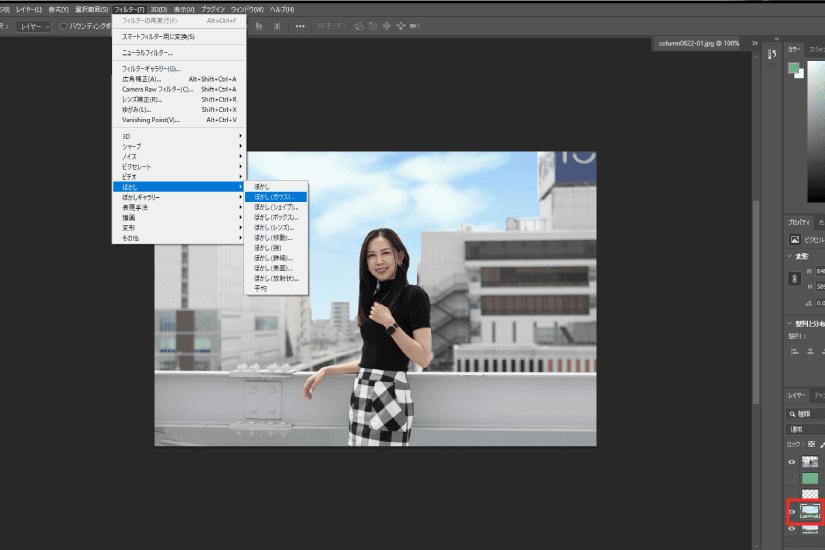This screenshot has width=825, height=550.
Task: Click the layer filter search icon
Action: (x=792, y=413)
